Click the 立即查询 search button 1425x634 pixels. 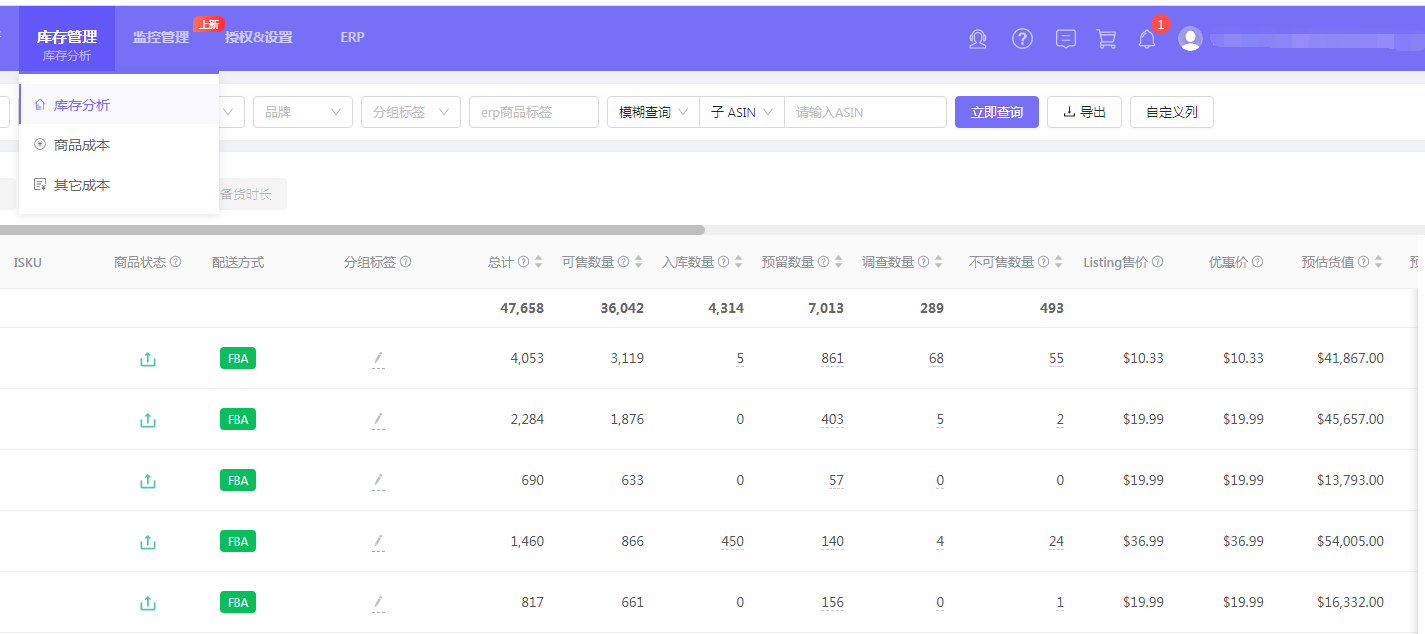tap(996, 112)
